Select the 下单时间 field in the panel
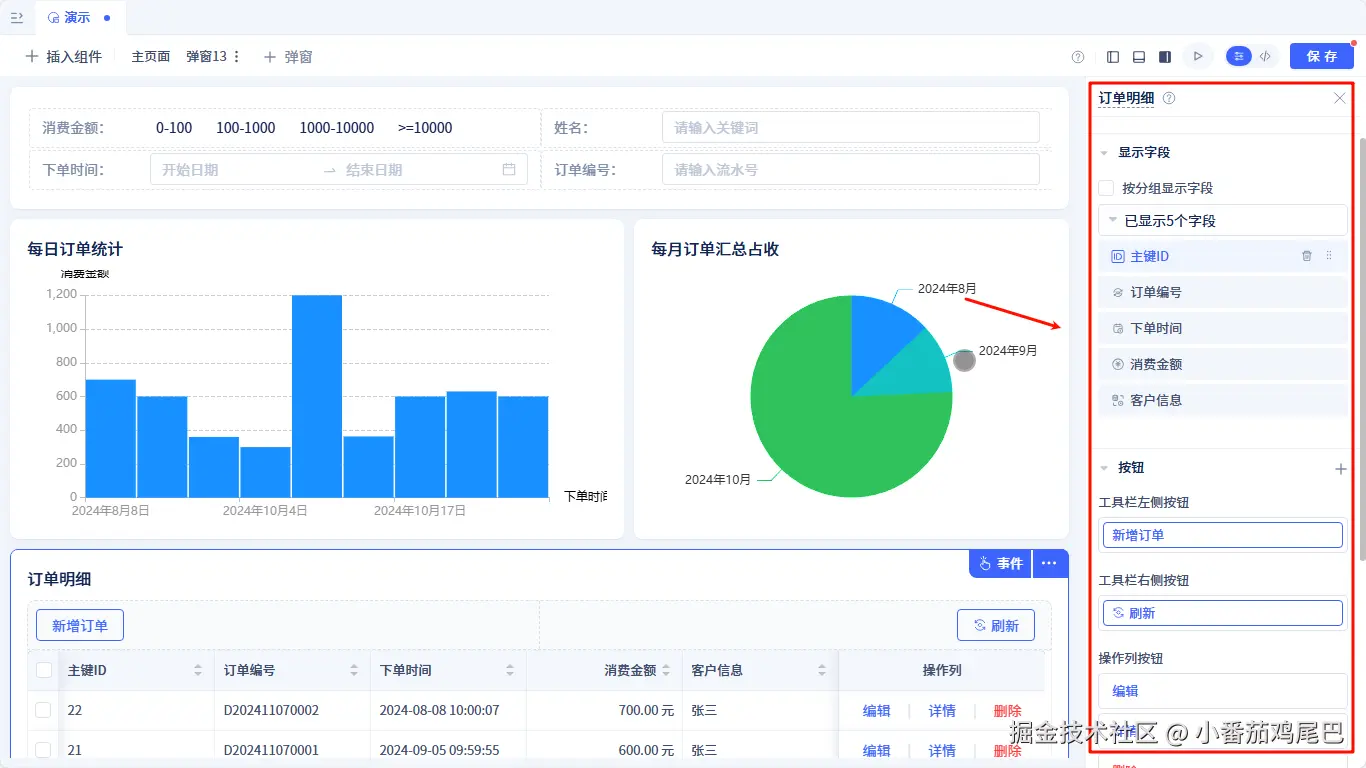Image resolution: width=1366 pixels, height=768 pixels. (x=1222, y=328)
